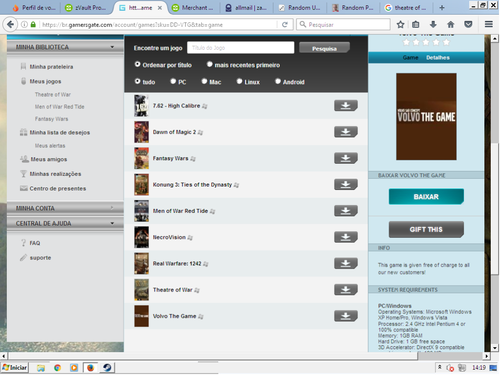Open 'Minha prateleira' in sidebar
This screenshot has height=375, width=500.
click(x=51, y=67)
